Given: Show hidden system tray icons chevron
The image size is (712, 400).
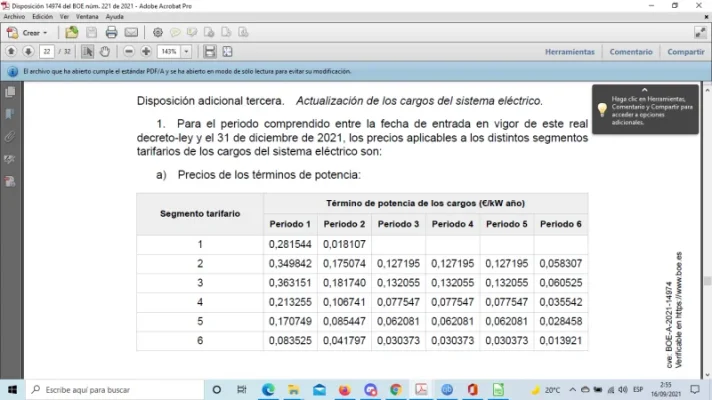Looking at the screenshot, I should coord(572,390).
